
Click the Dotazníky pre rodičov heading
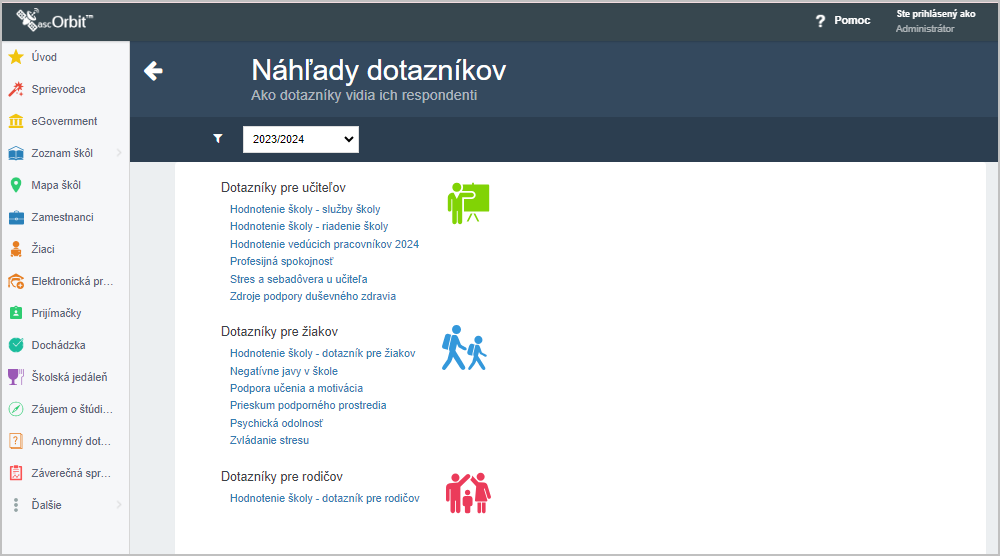click(282, 476)
